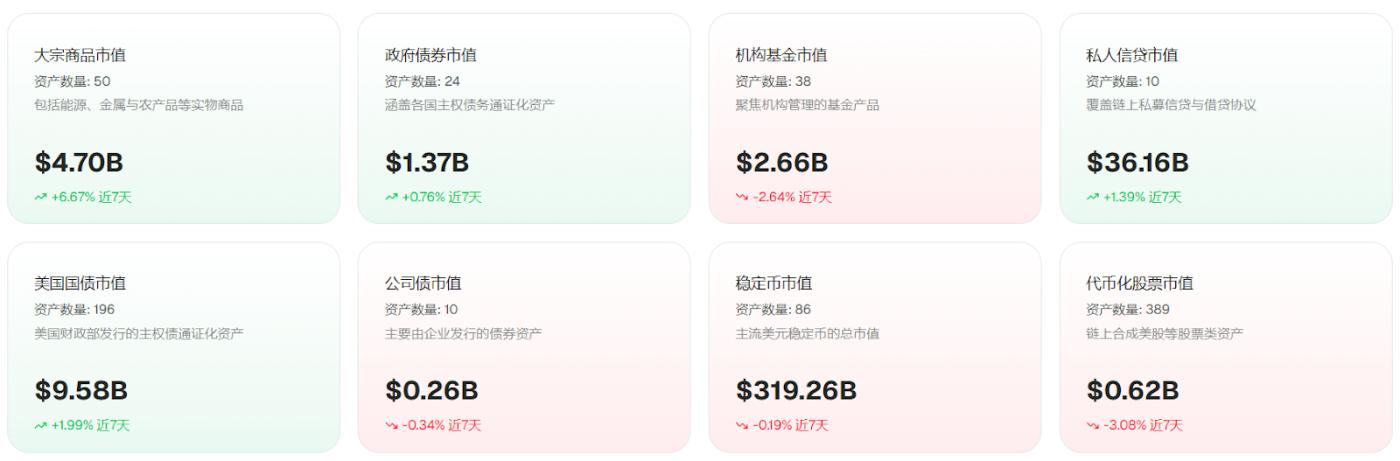Click the $36.16B private credit value

click(x=1137, y=163)
